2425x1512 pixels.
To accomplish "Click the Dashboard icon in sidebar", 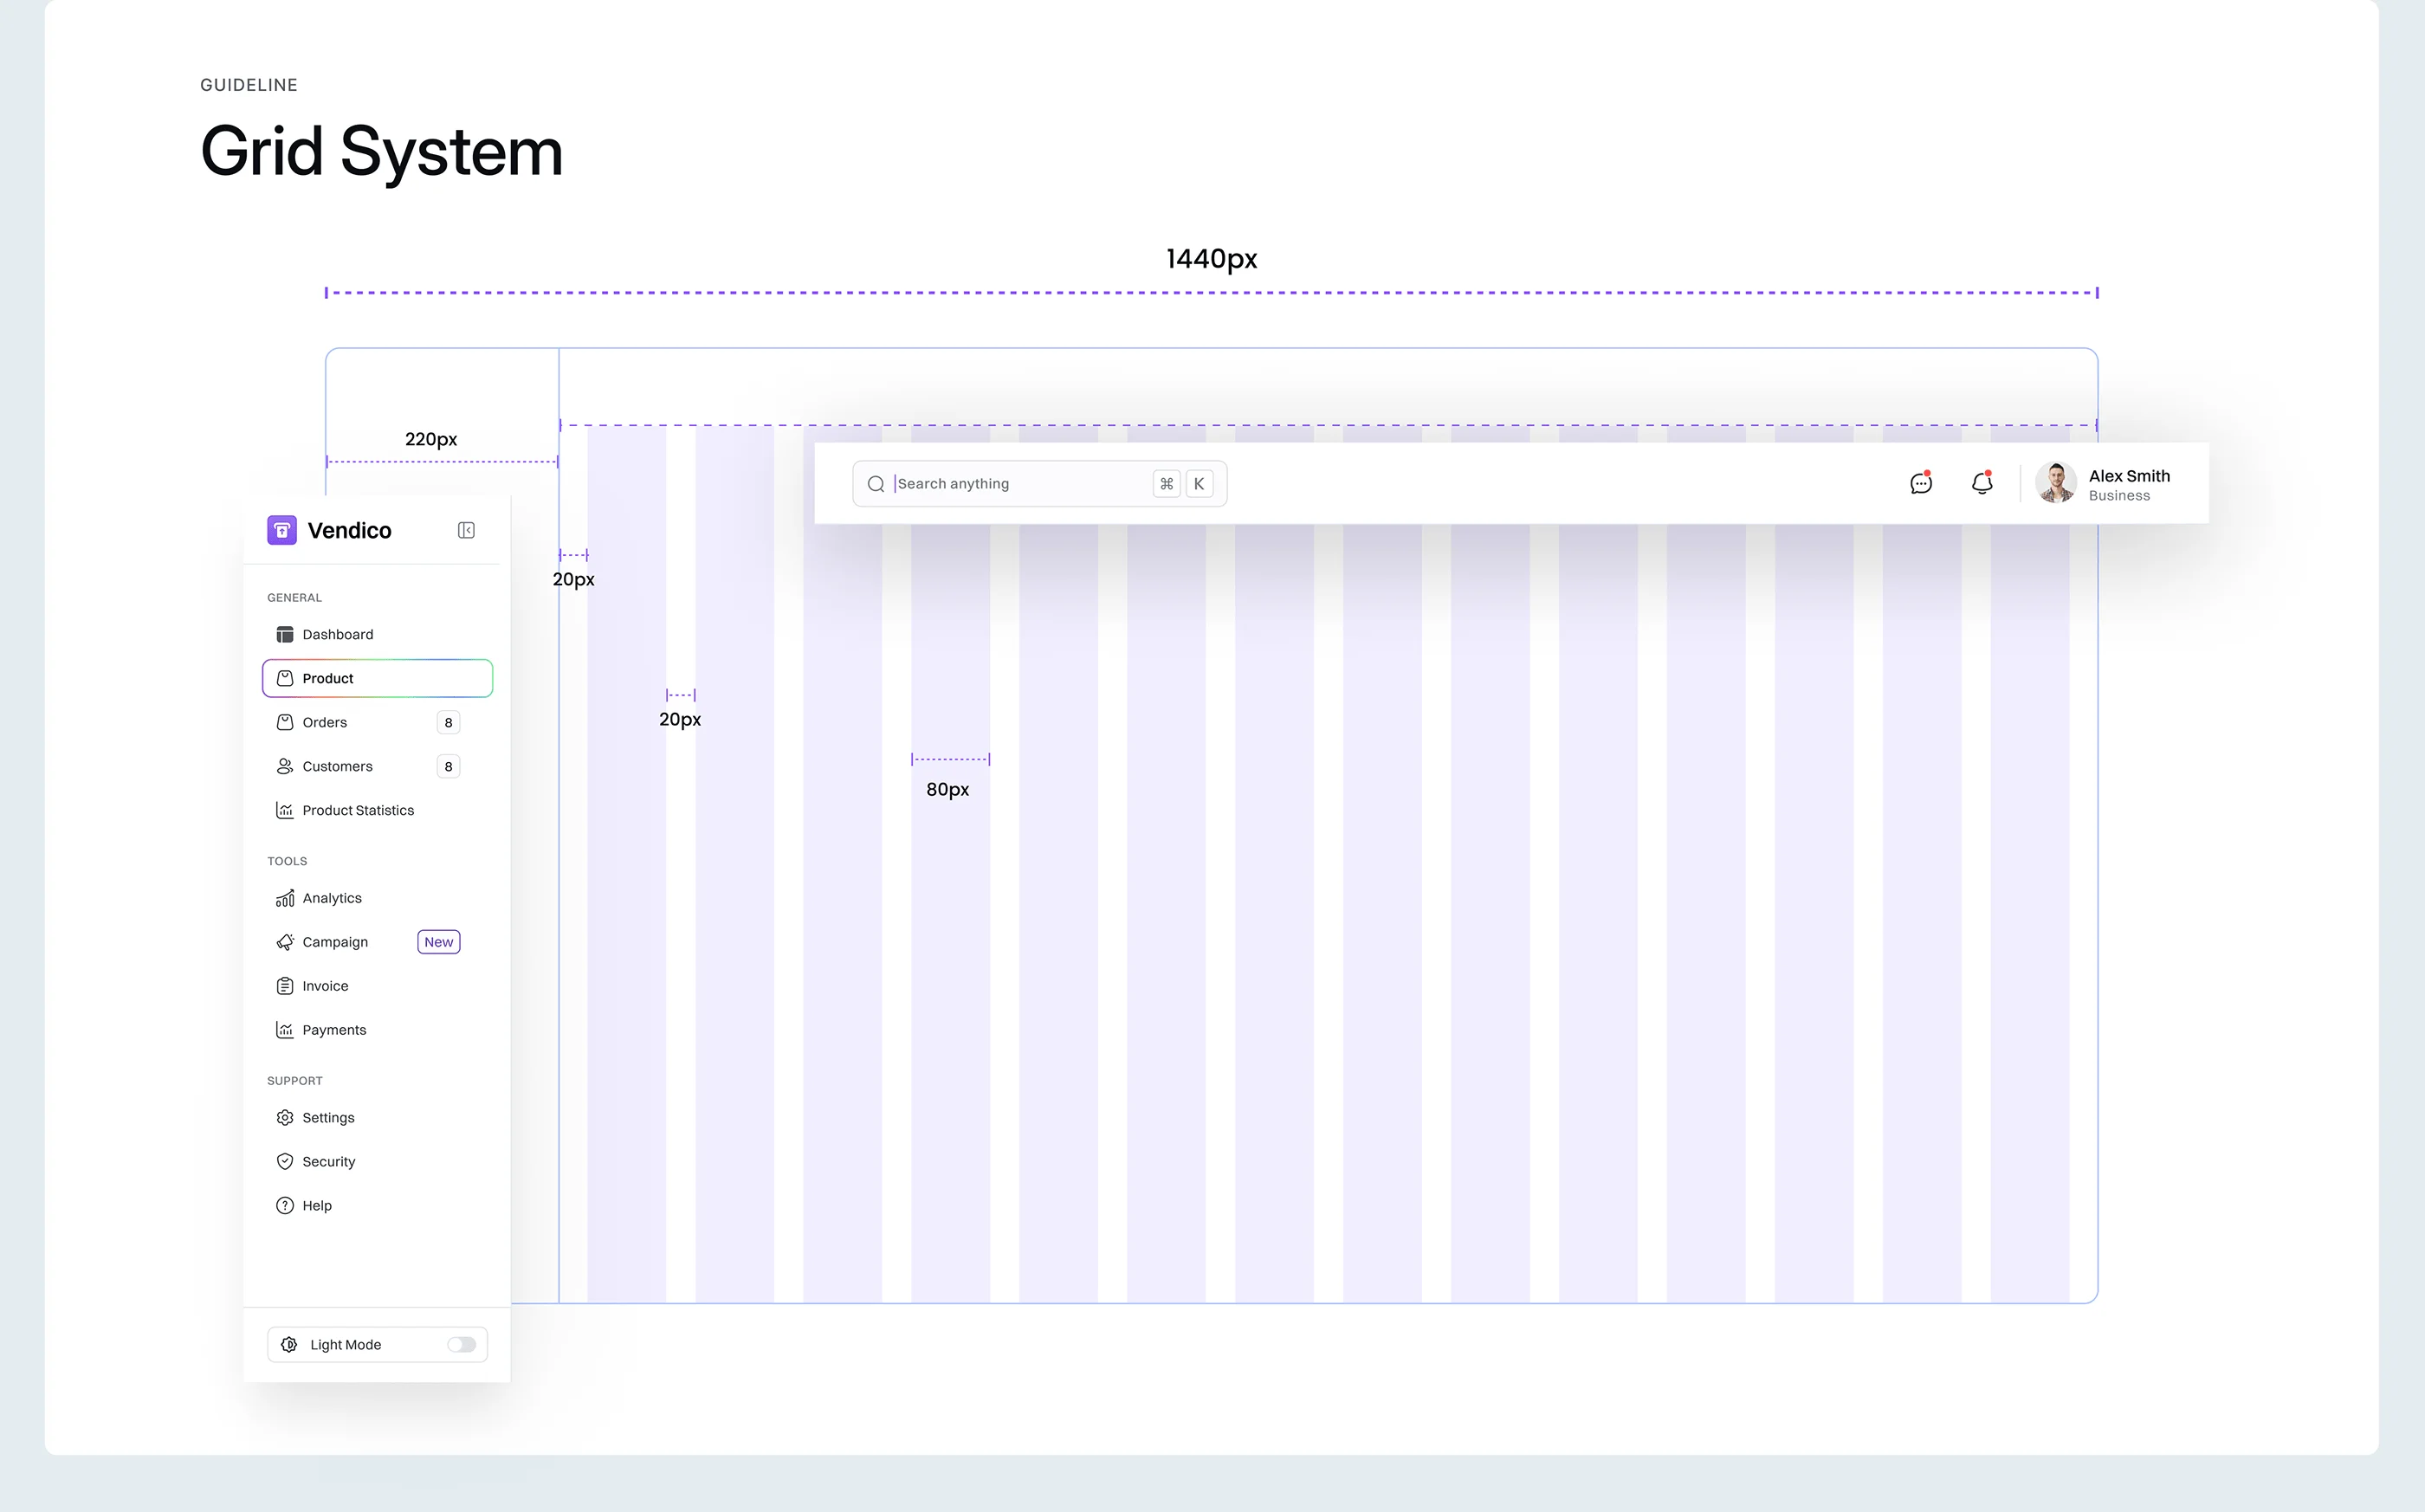I will pos(285,635).
